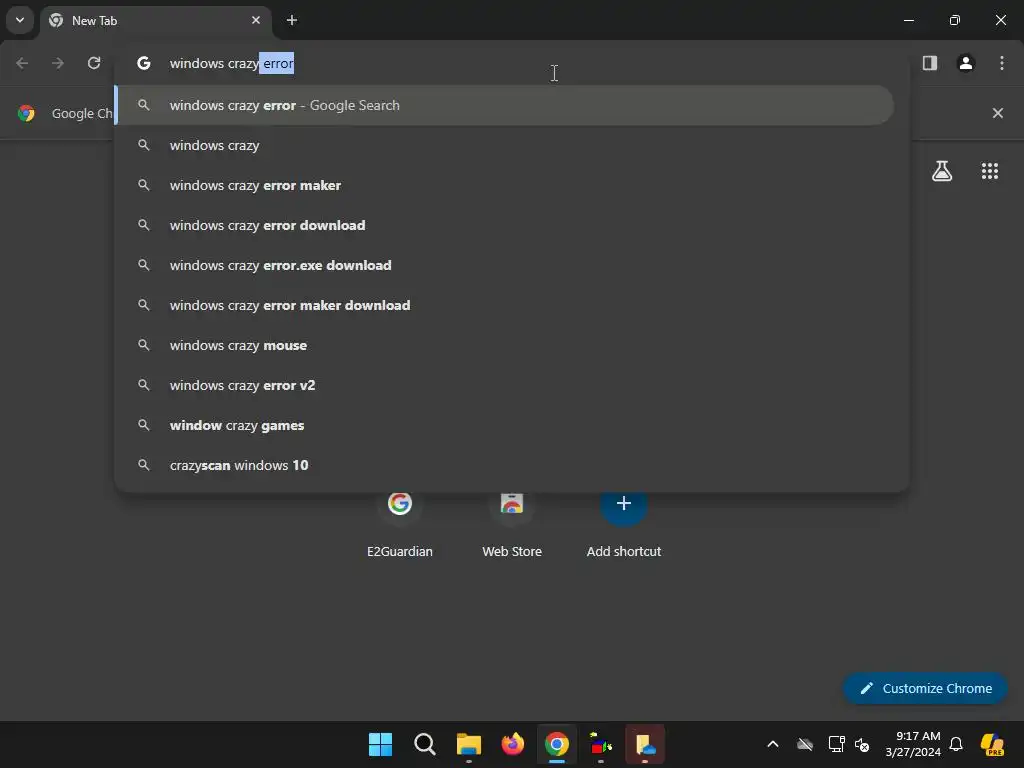Open File Explorer from taskbar
The image size is (1024, 768).
tap(468, 744)
